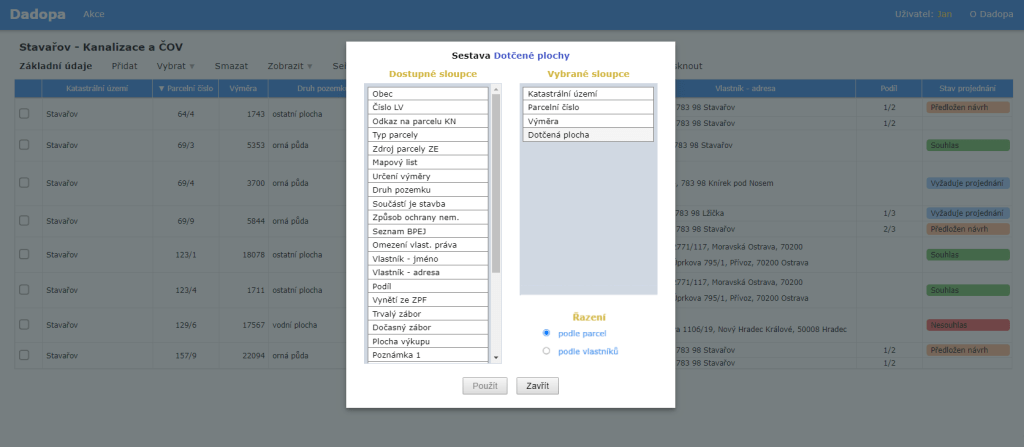The image size is (1024, 447).
Task: Choose 'podle vlastníků' sorting radio button
Action: pos(546,351)
